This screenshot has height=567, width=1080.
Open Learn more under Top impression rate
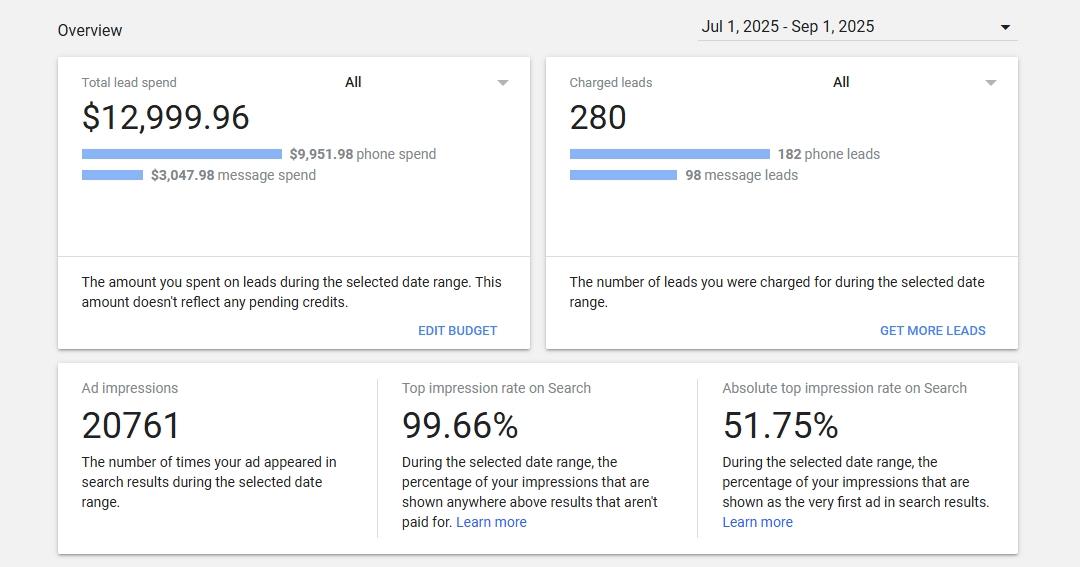(491, 522)
